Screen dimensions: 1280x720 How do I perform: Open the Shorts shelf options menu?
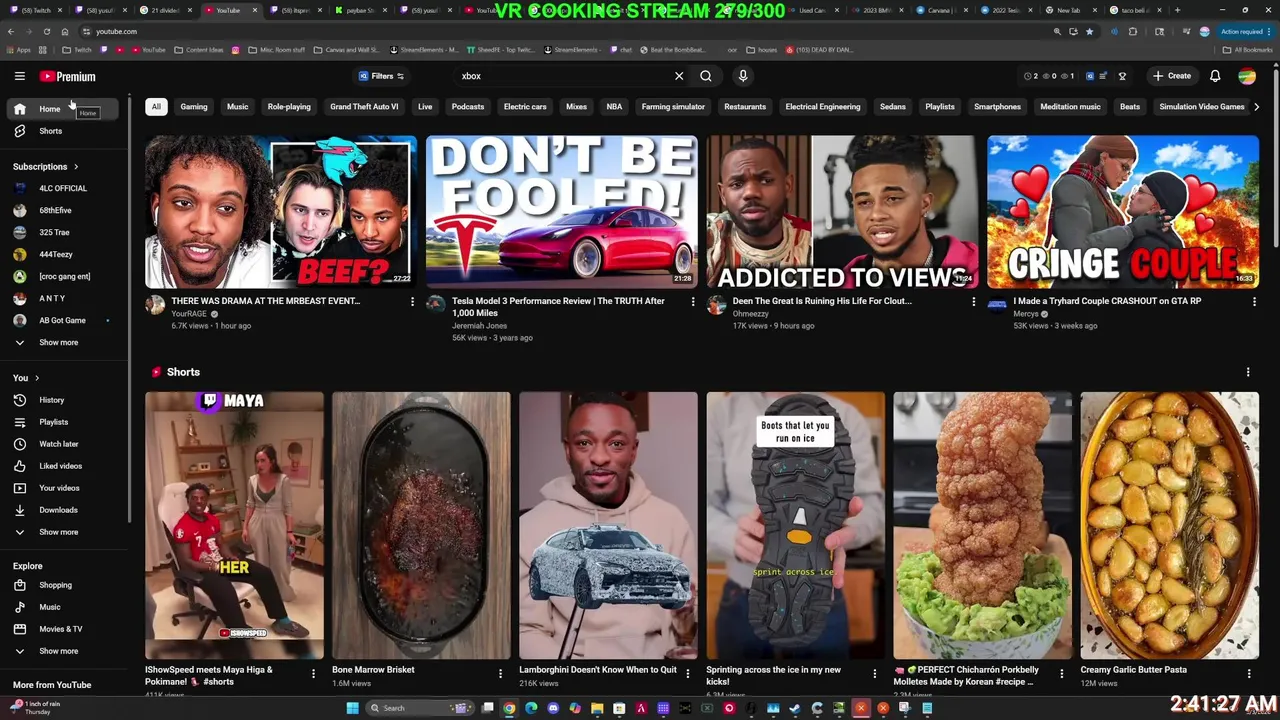(x=1248, y=372)
